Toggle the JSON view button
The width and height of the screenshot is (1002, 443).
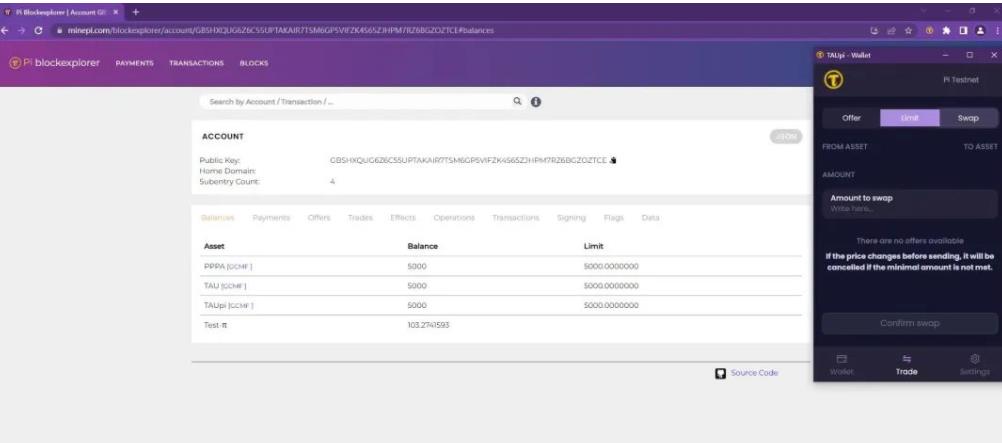(x=786, y=136)
